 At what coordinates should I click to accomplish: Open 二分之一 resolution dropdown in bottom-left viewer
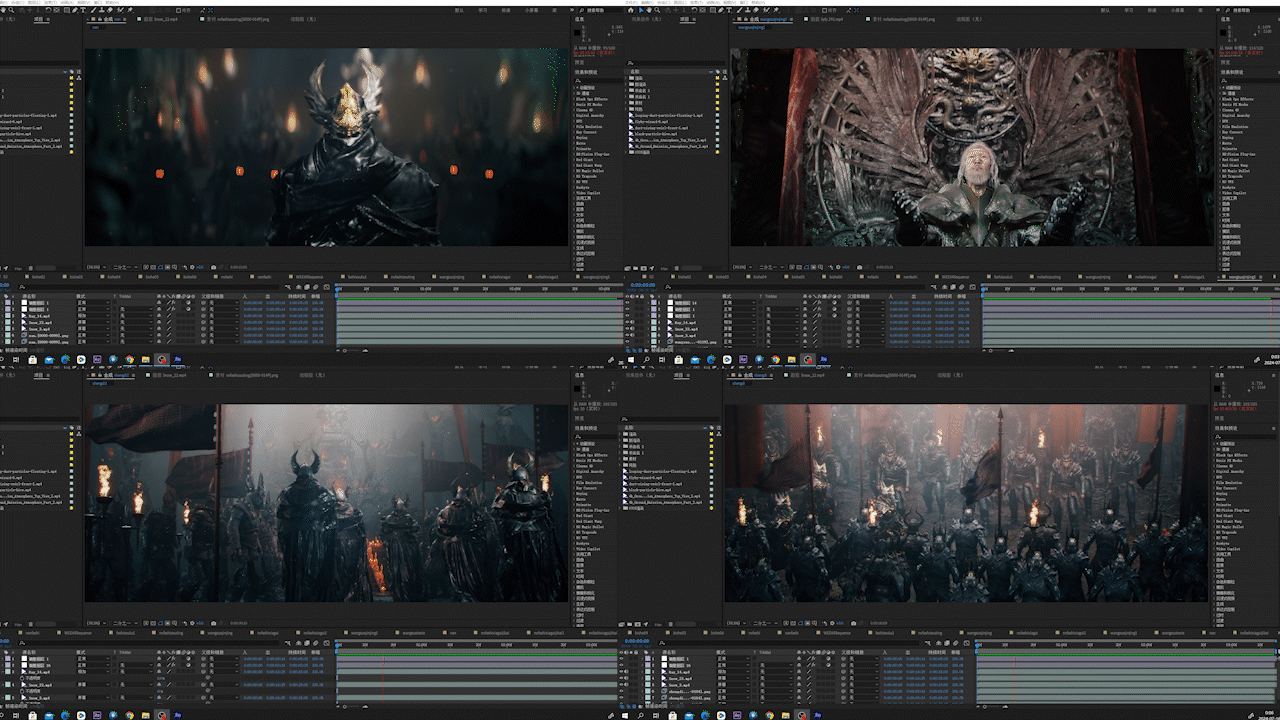124,623
